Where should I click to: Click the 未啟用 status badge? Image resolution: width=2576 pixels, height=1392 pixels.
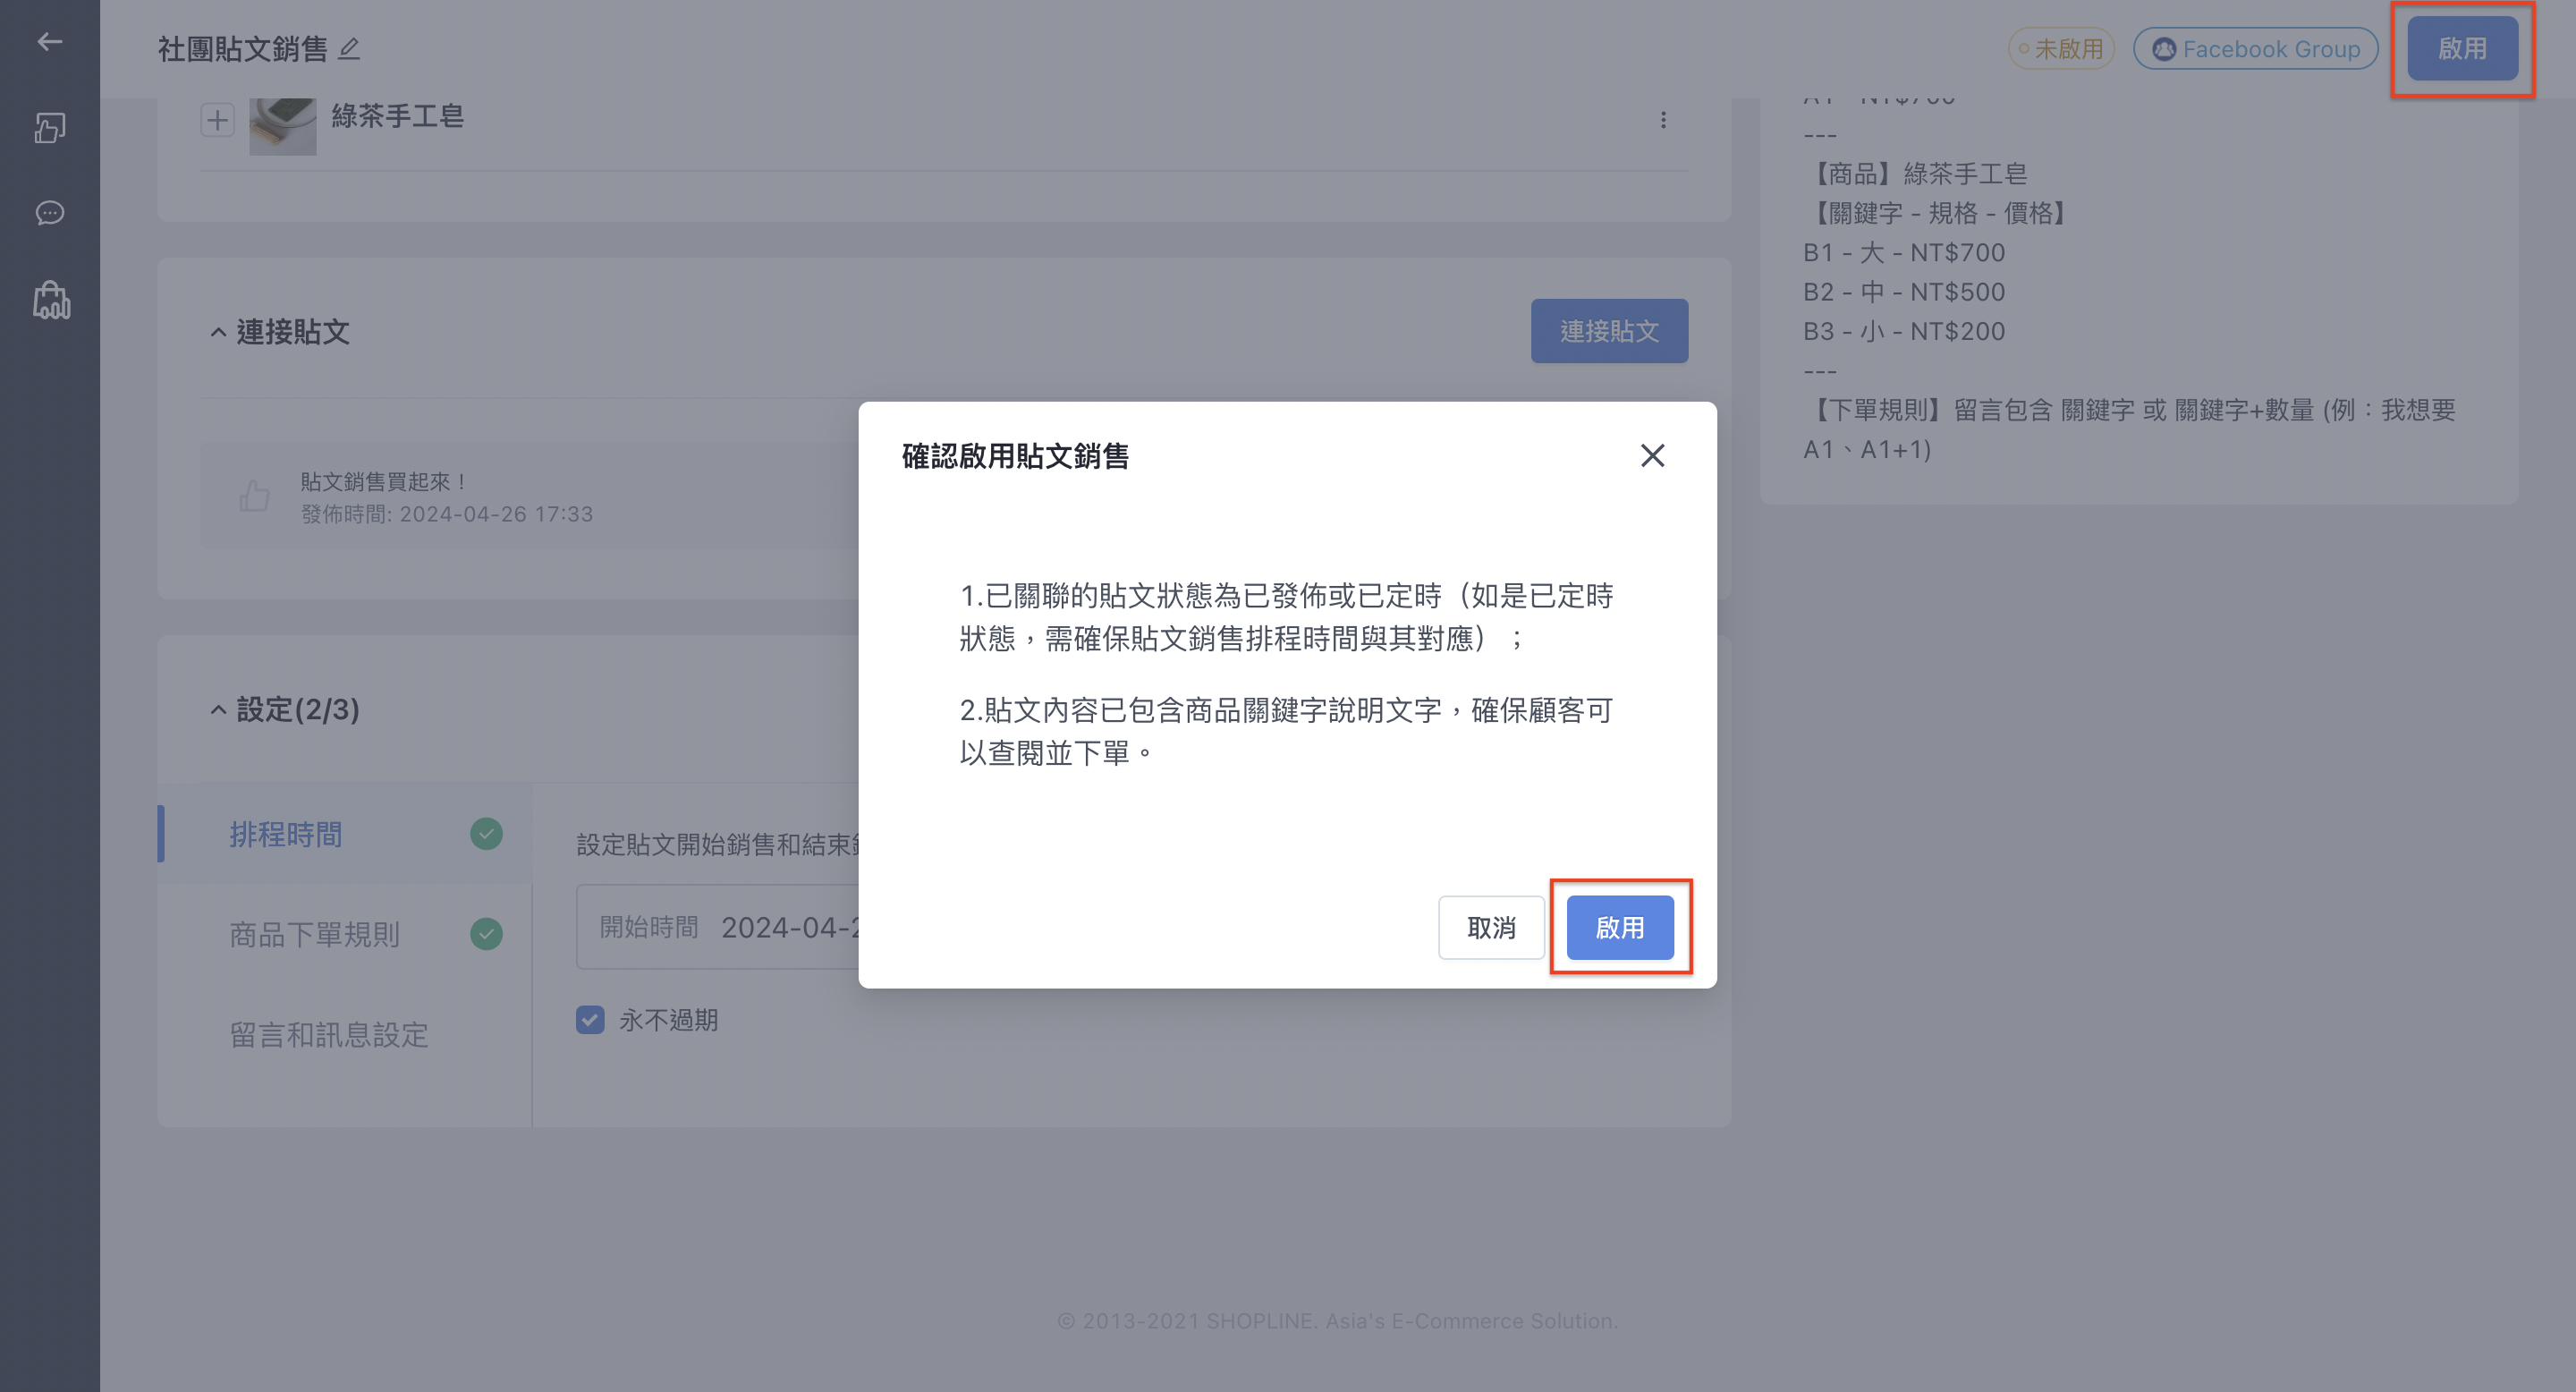(2061, 48)
